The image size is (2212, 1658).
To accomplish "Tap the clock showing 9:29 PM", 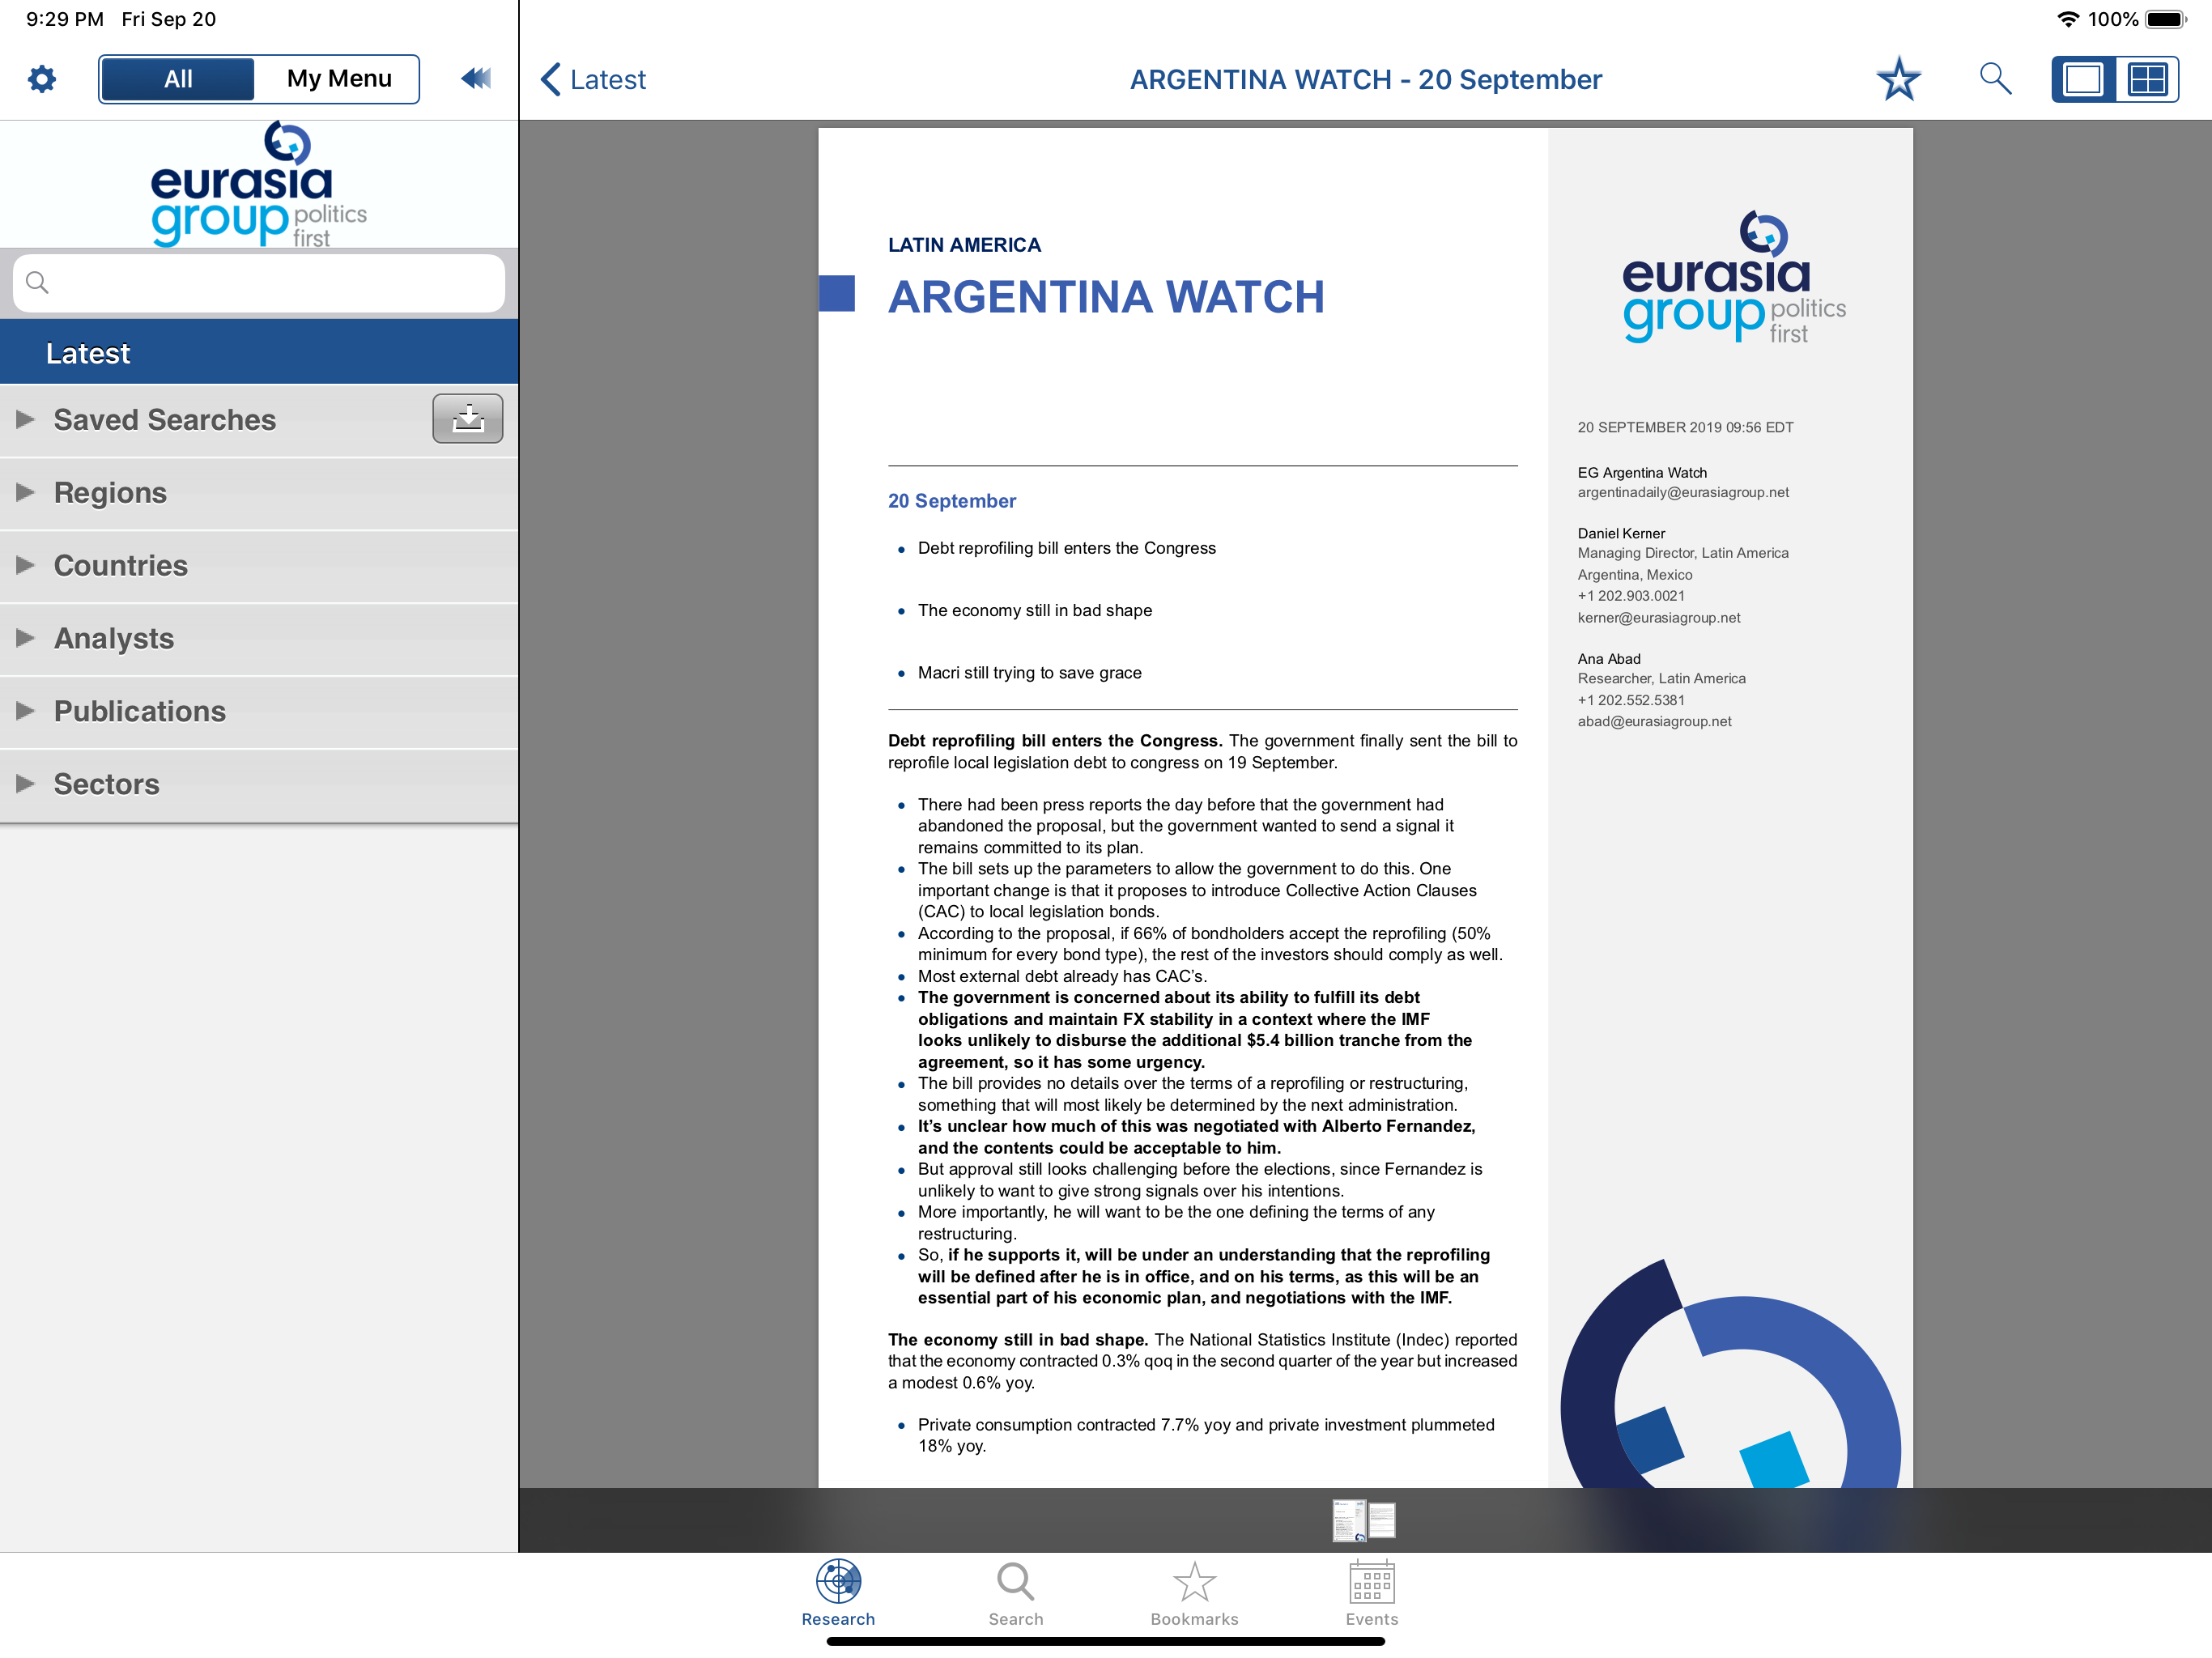I will click(65, 19).
